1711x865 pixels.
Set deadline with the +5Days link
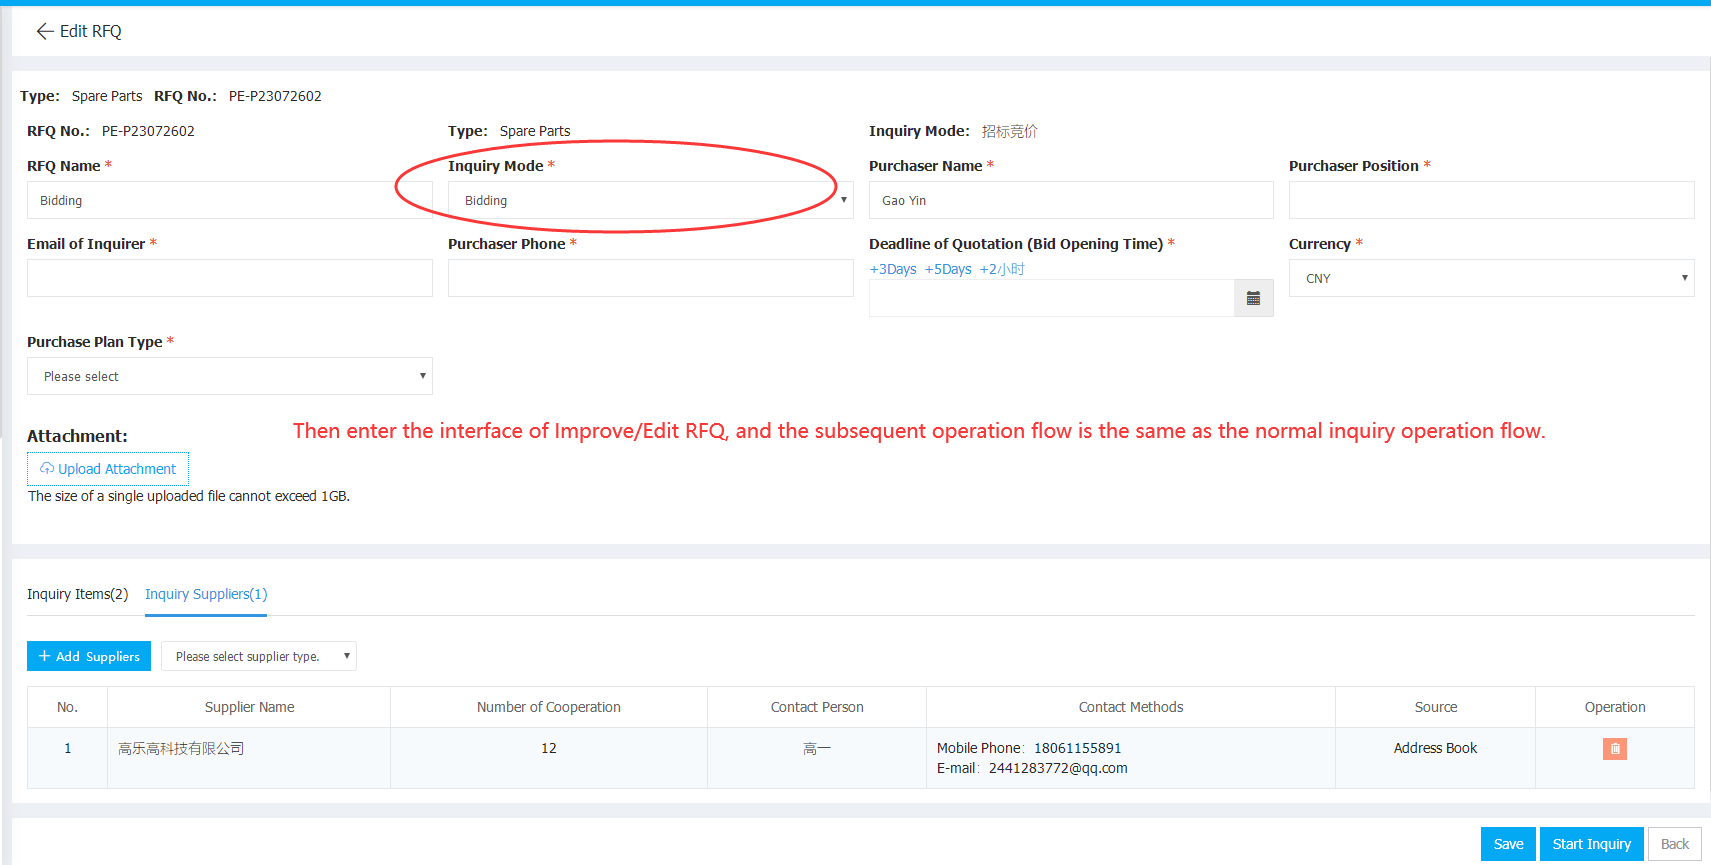pyautogui.click(x=948, y=269)
